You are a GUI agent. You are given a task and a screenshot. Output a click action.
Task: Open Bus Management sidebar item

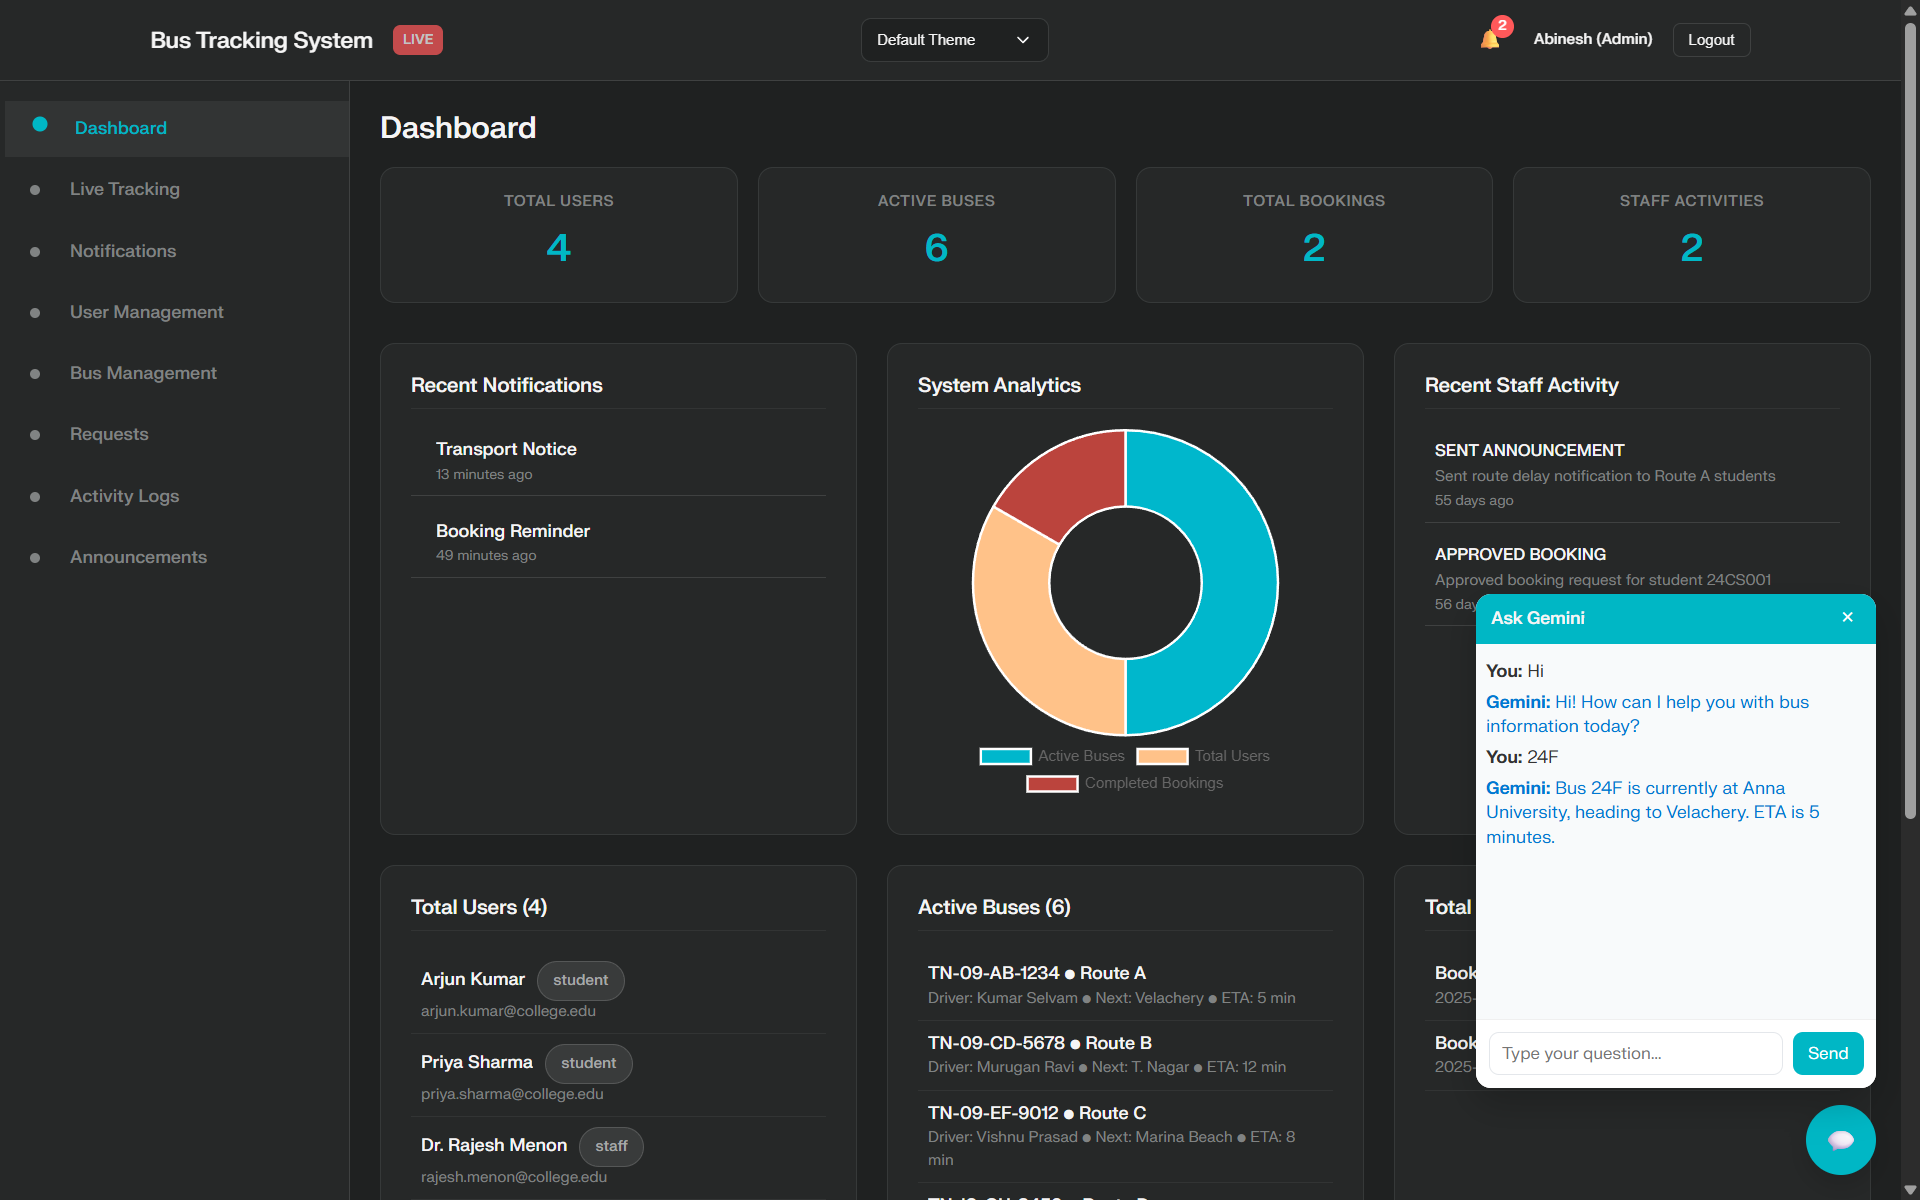[x=143, y=373]
